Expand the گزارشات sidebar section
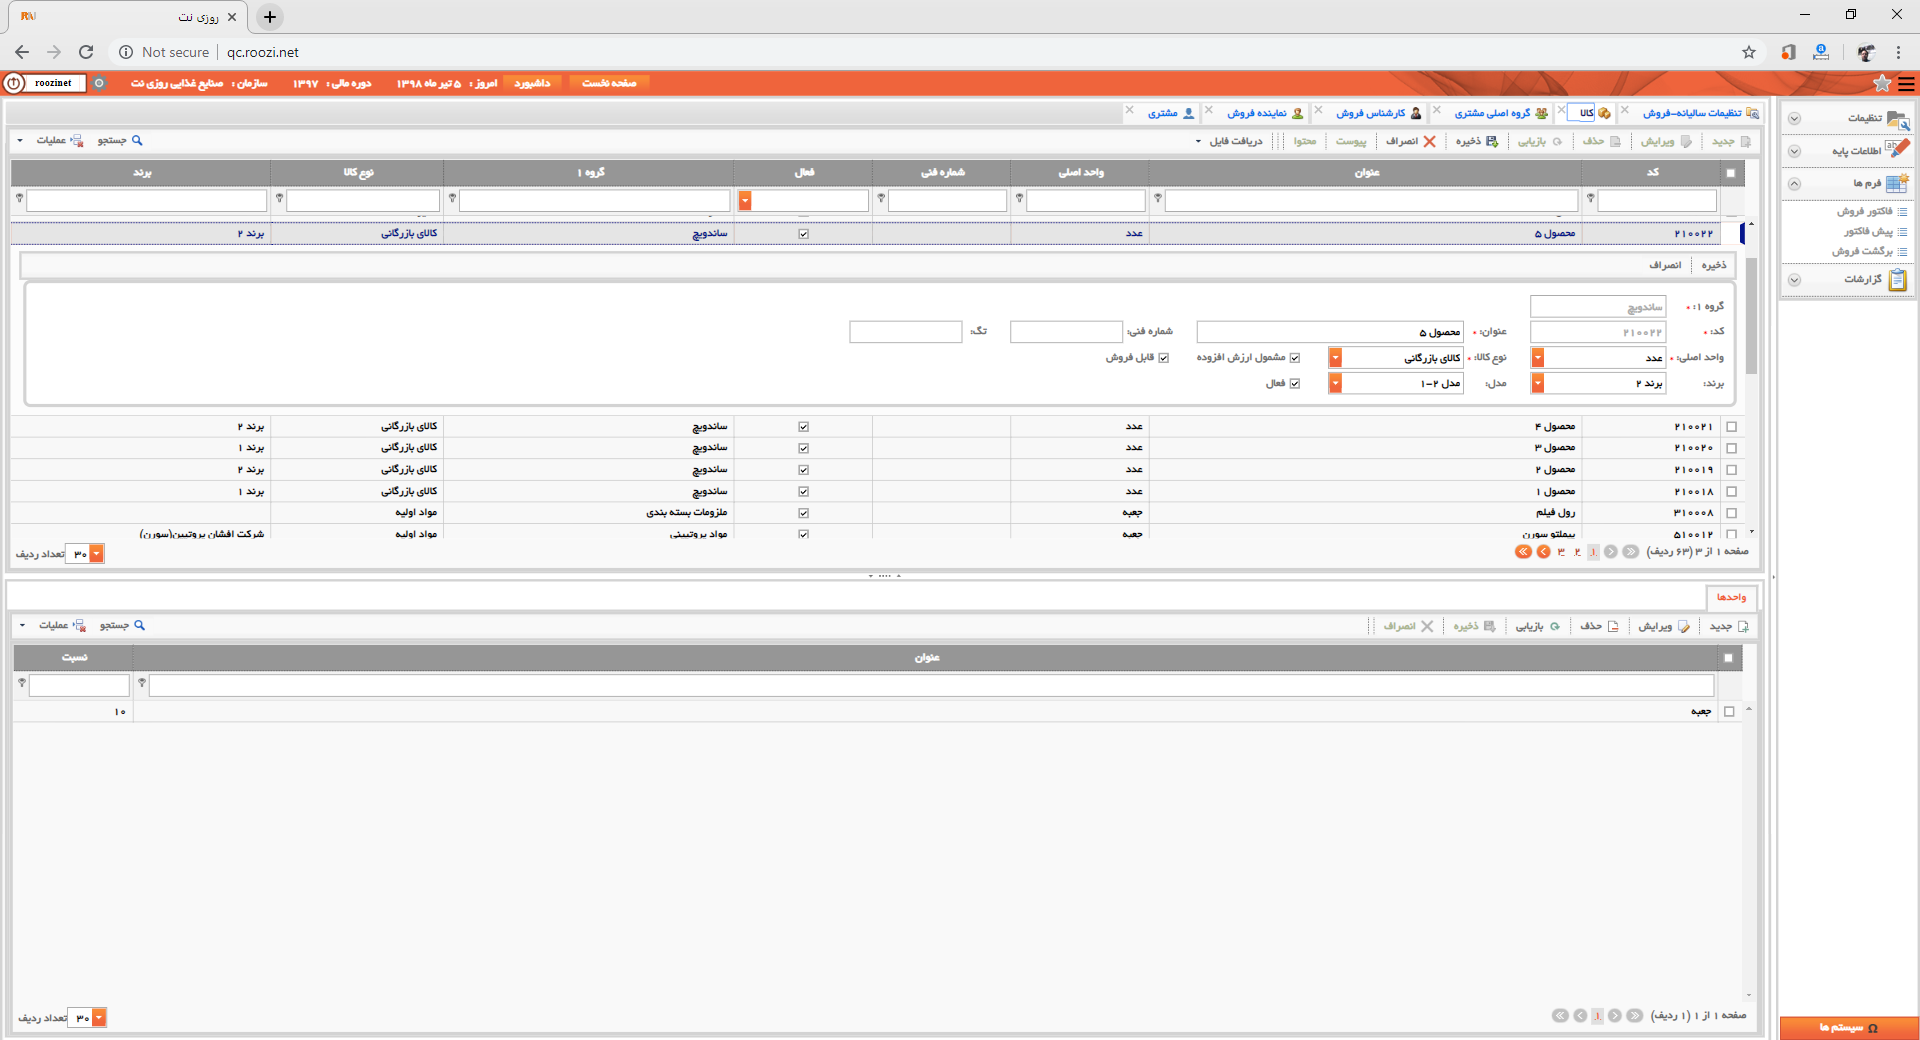Image resolution: width=1920 pixels, height=1040 pixels. [1794, 280]
